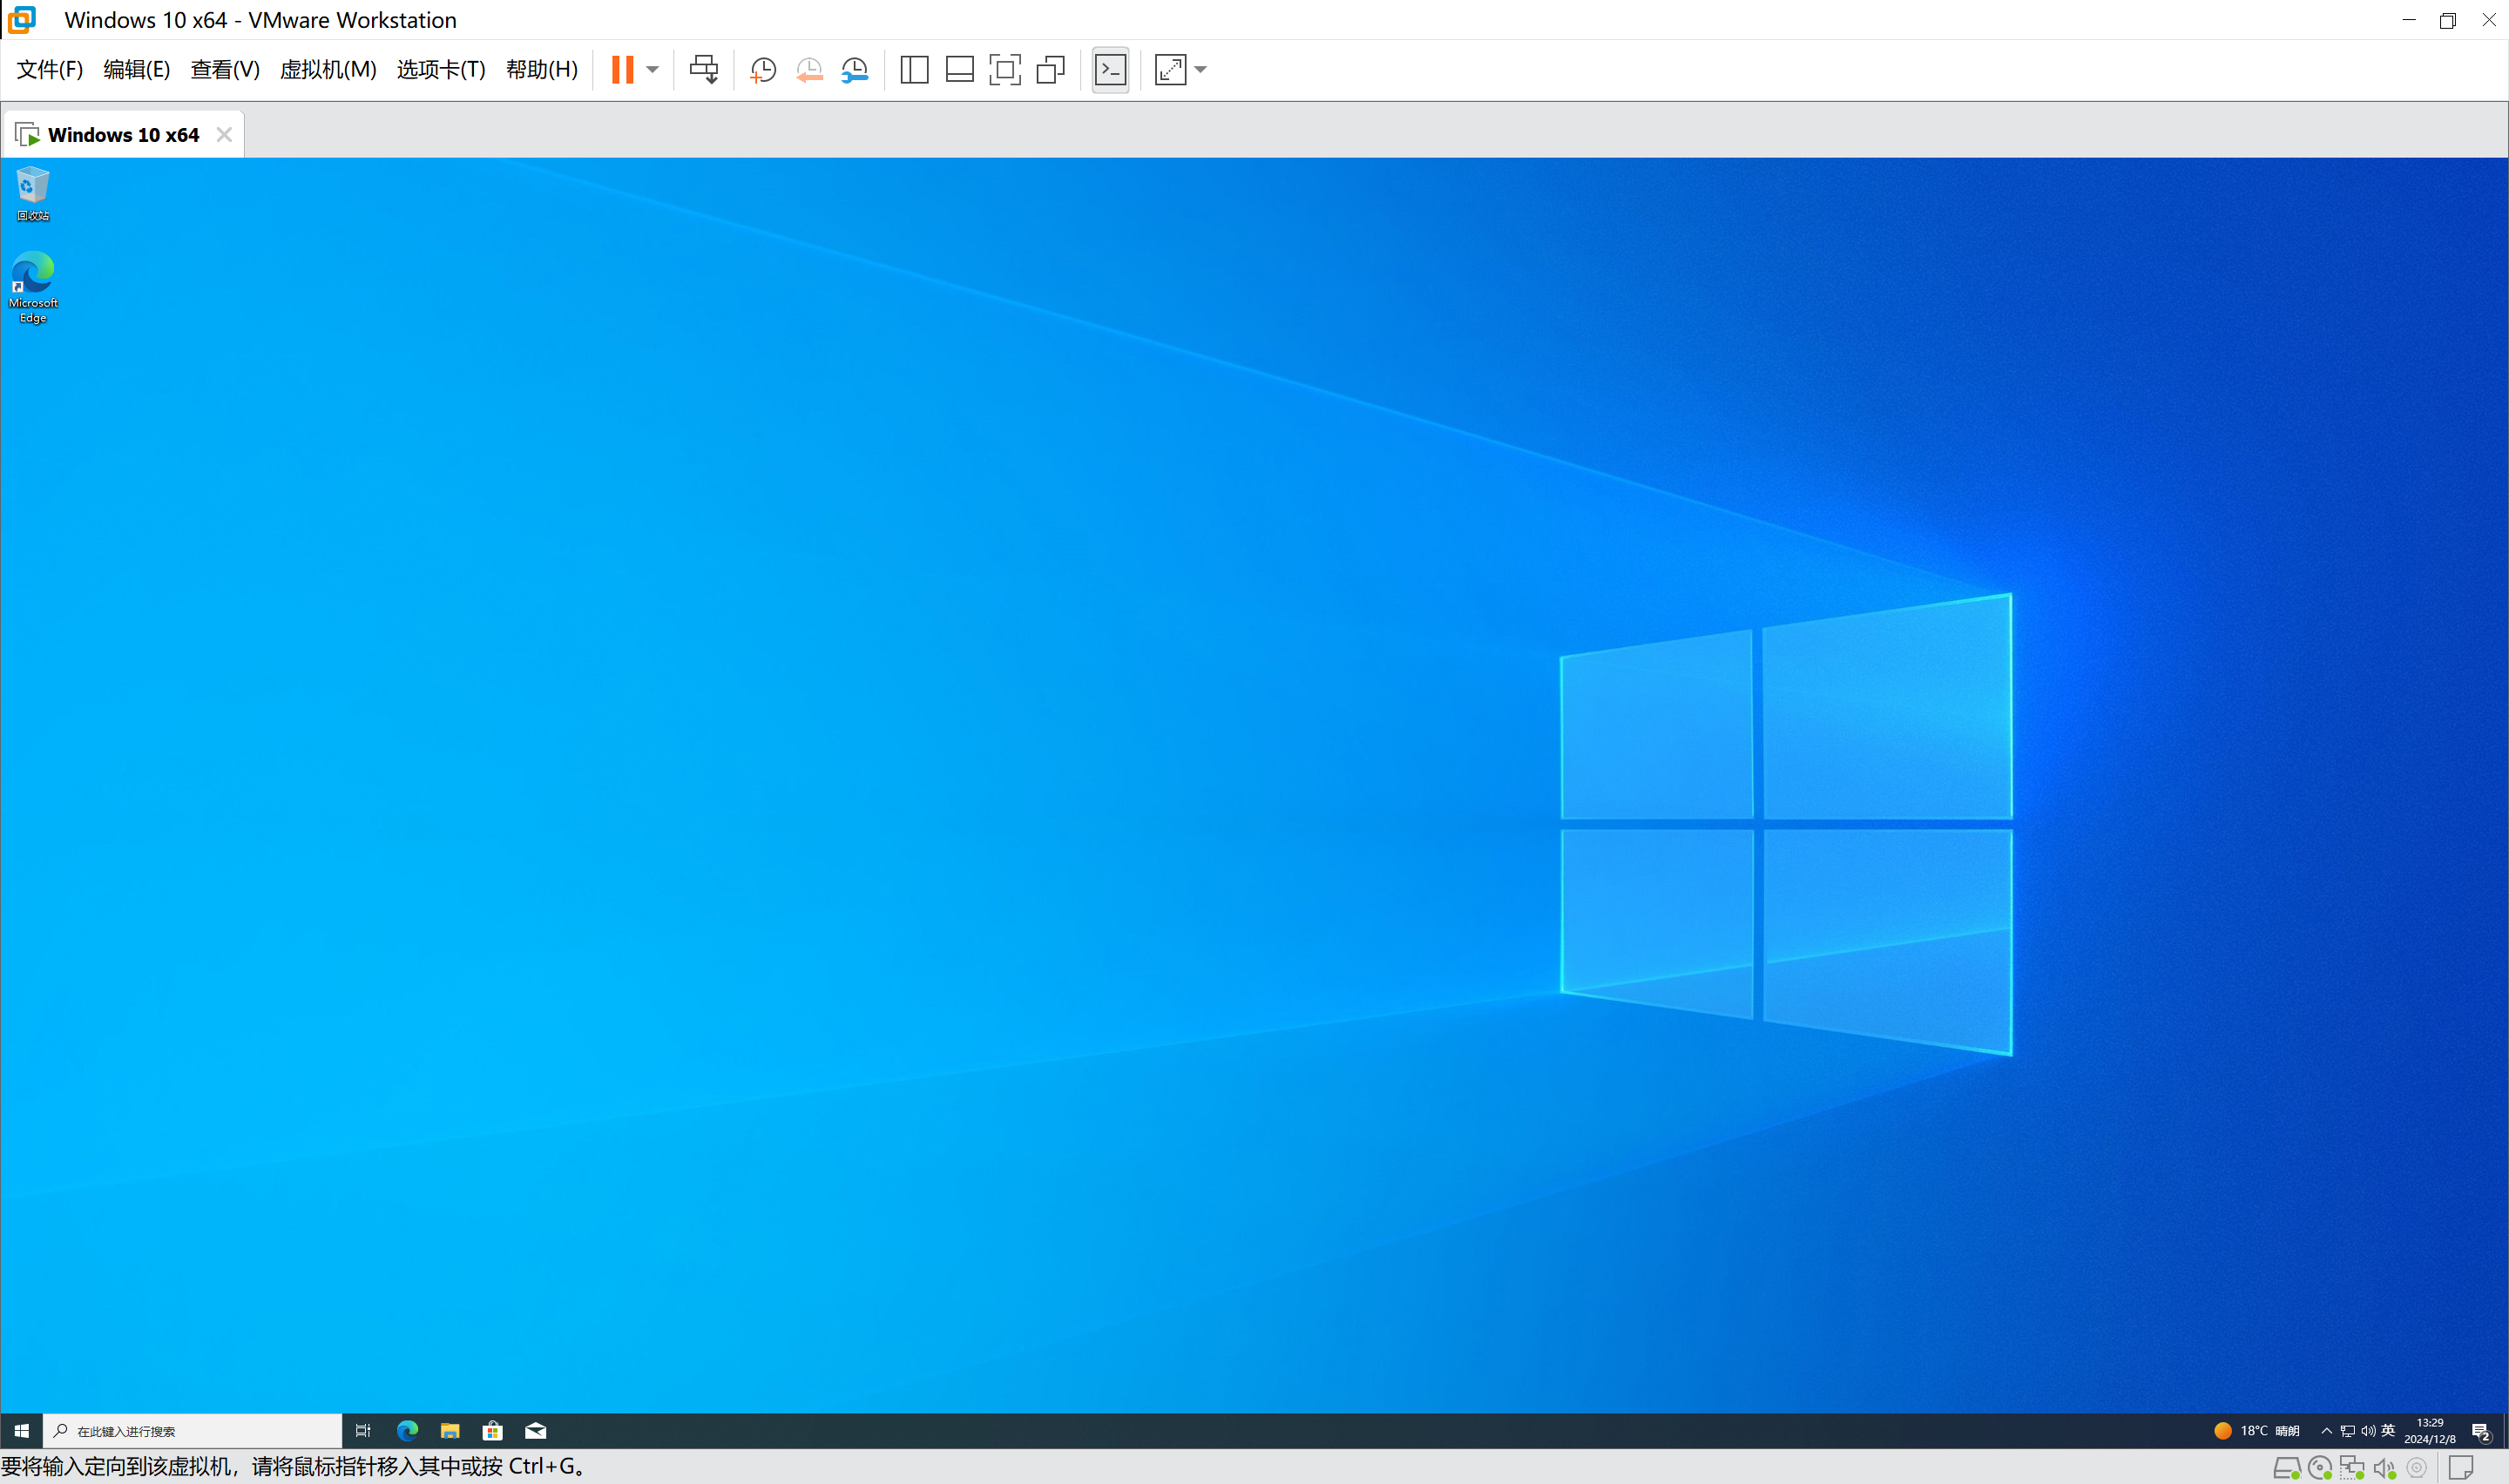
Task: Take a snapshot of this virtual machine
Action: tap(763, 69)
